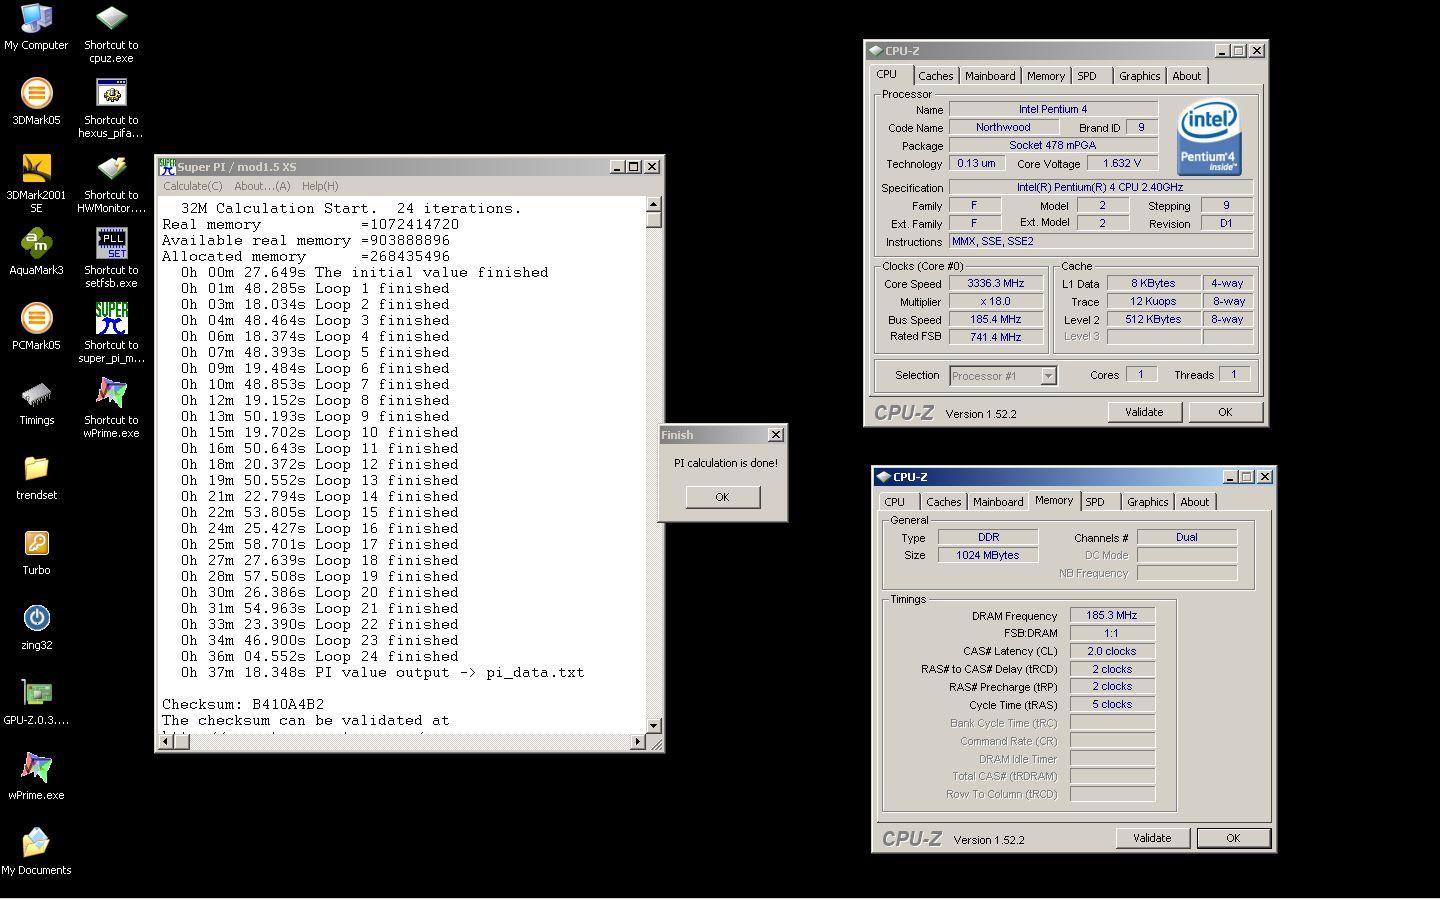Image resolution: width=1440 pixels, height=900 pixels.
Task: Click the DRAM Frequency 185.3 MHz field
Action: click(x=1112, y=616)
